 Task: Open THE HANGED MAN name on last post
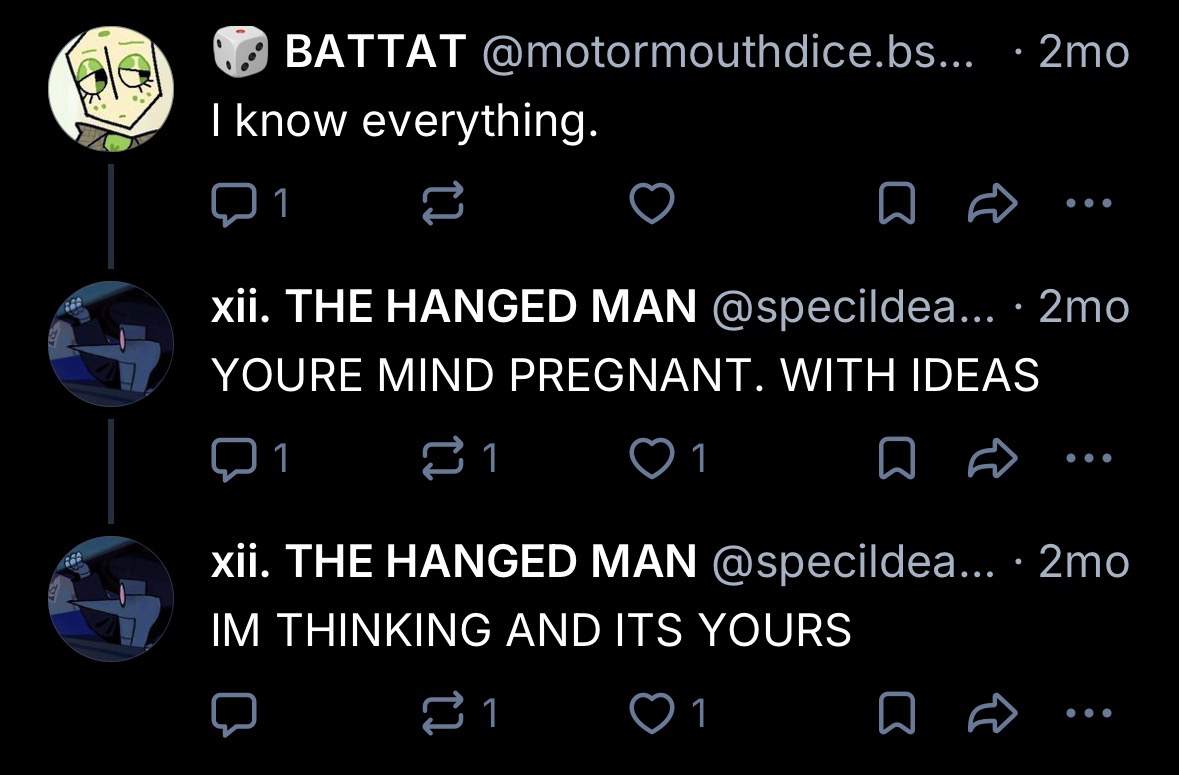click(453, 561)
